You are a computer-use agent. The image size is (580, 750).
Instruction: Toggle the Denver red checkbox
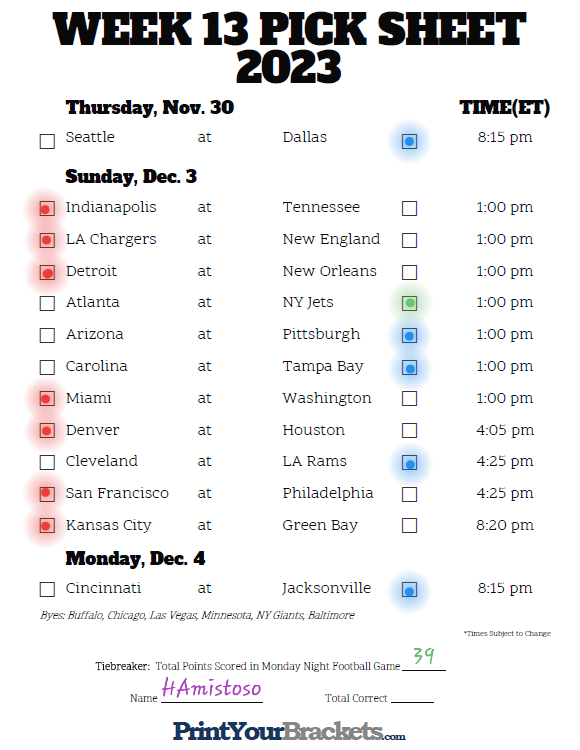[47, 430]
